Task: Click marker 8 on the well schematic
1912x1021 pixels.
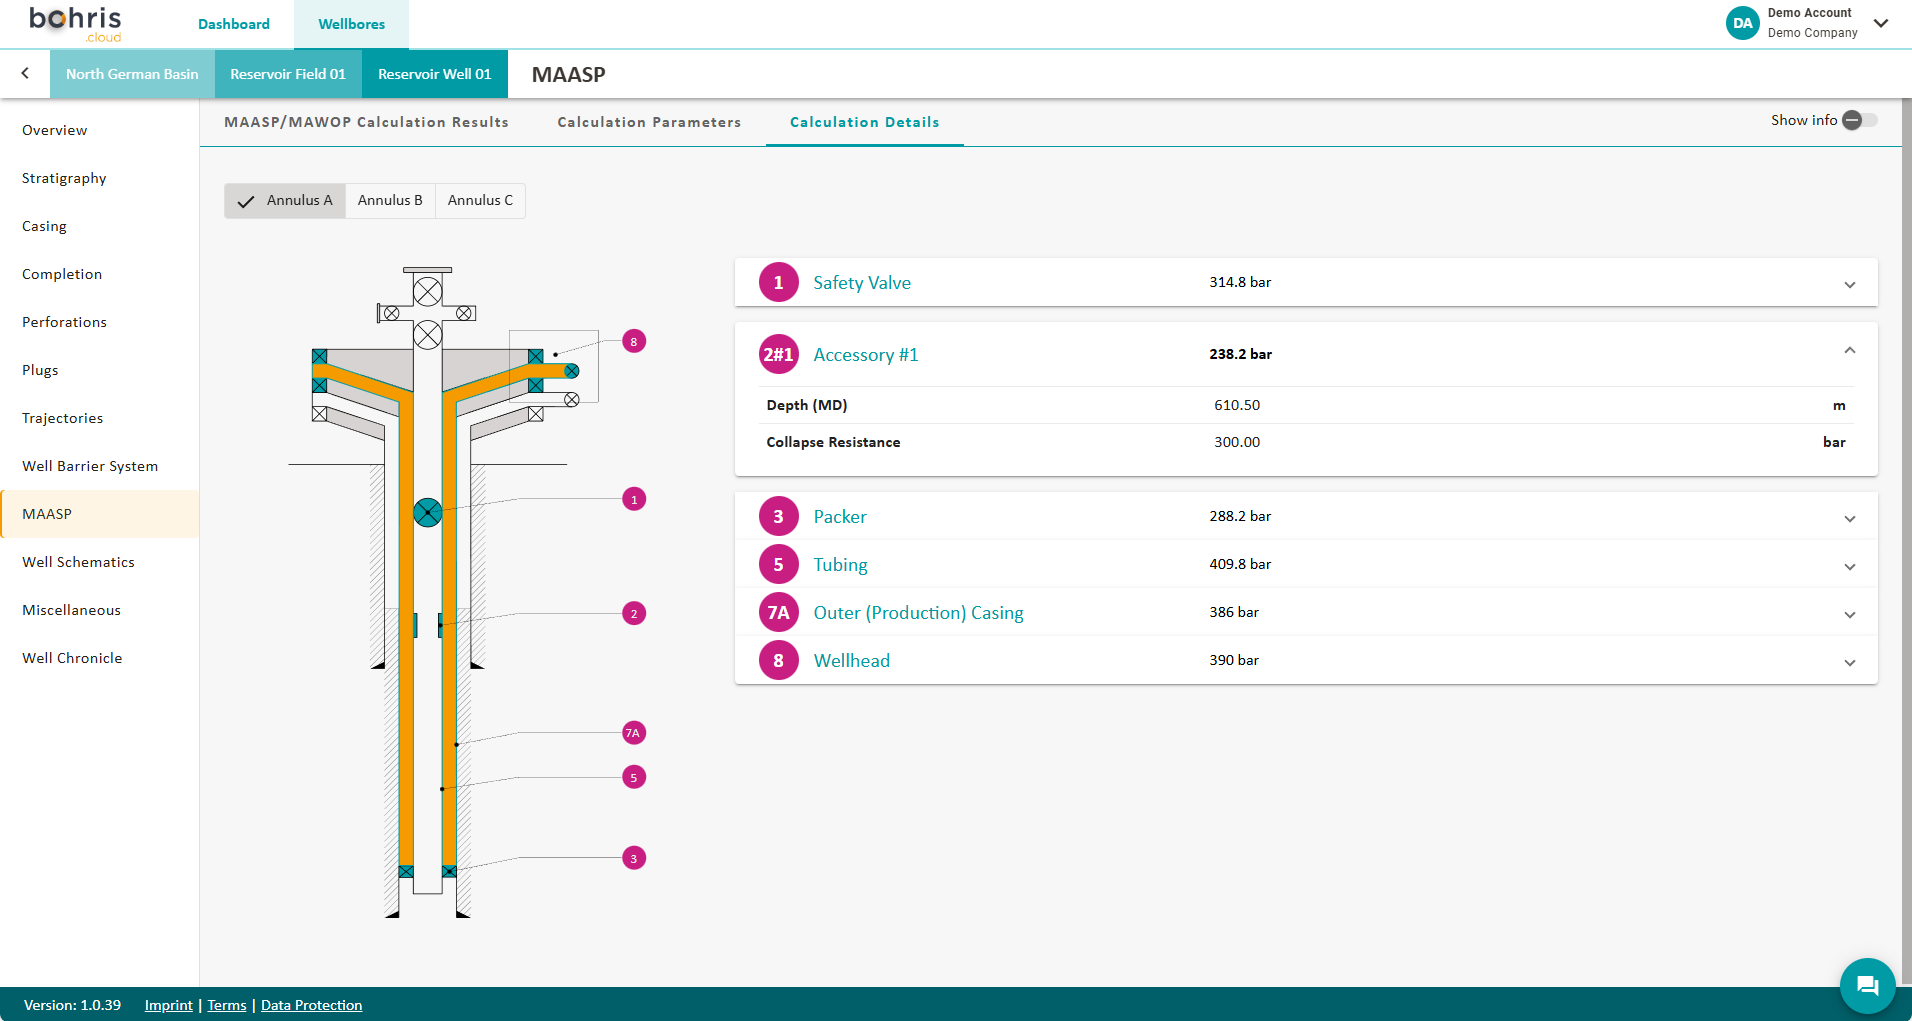Action: [x=633, y=342]
